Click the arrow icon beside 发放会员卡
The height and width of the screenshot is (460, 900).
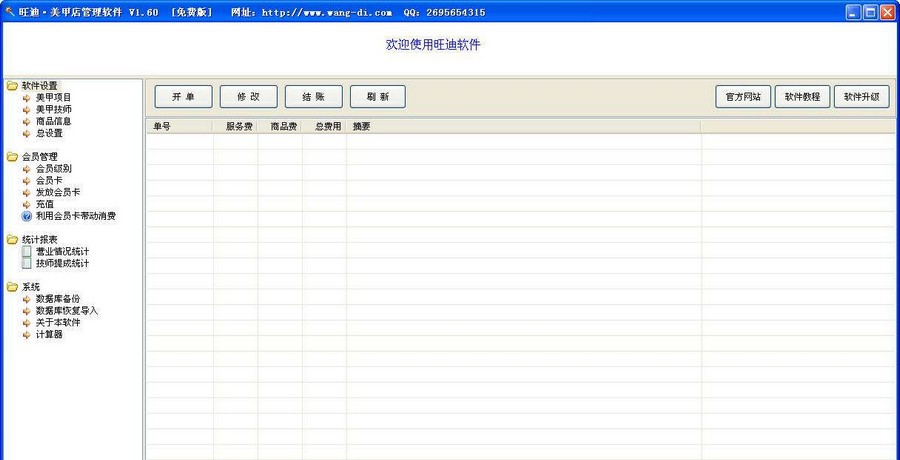click(26, 193)
